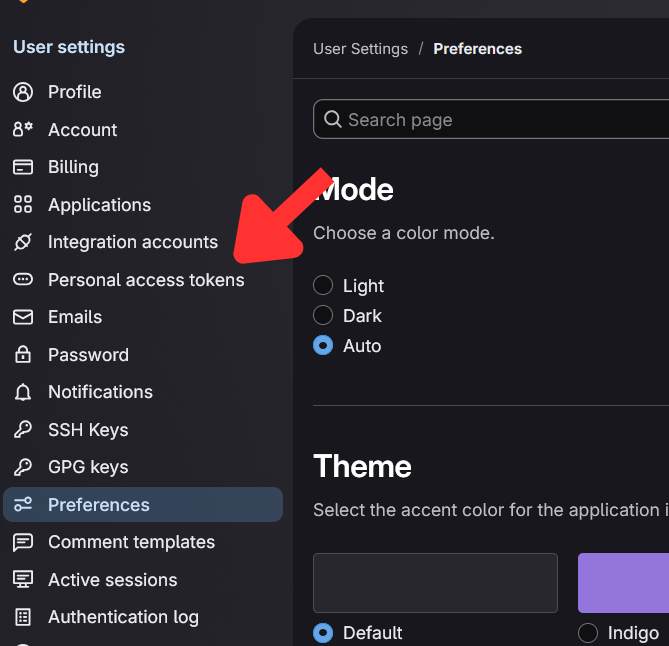Choose the Indigo theme radio button

(588, 633)
